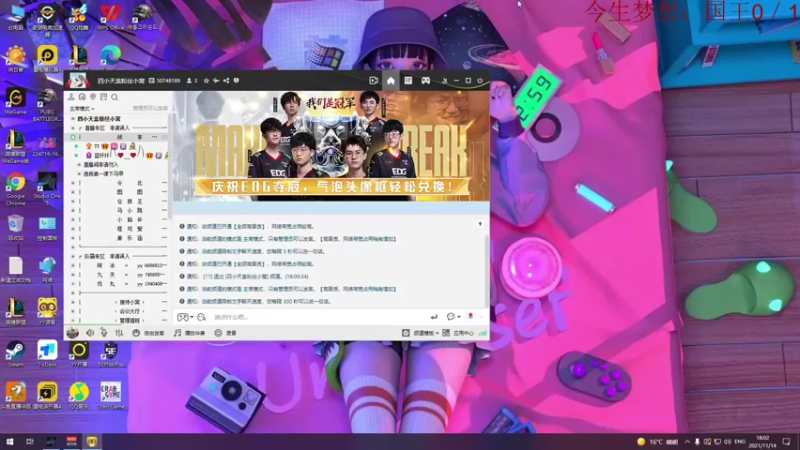Collapse the 直播专区 section expander

(73, 128)
